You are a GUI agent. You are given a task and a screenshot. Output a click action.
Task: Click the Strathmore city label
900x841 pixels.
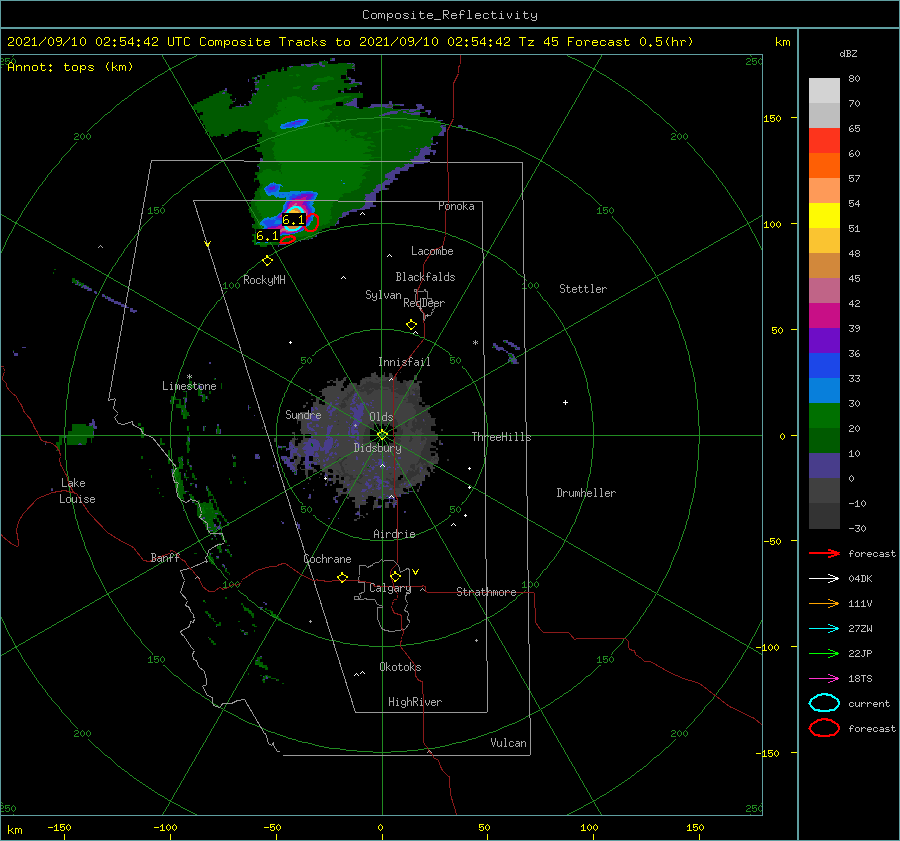tap(486, 592)
